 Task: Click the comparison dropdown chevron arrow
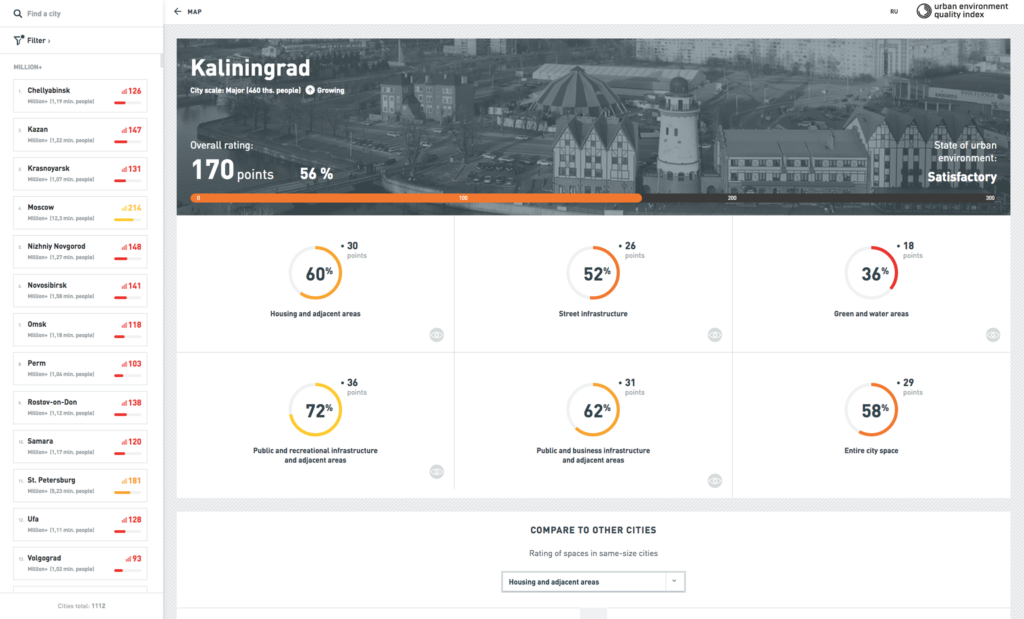click(674, 581)
